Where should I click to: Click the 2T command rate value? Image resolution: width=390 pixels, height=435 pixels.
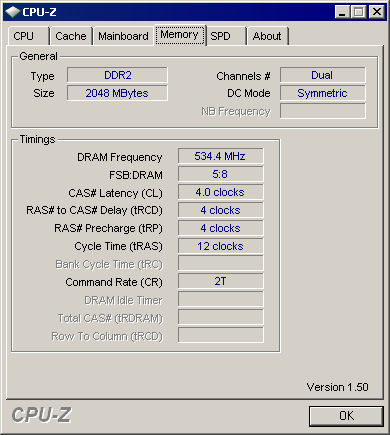pyautogui.click(x=220, y=281)
